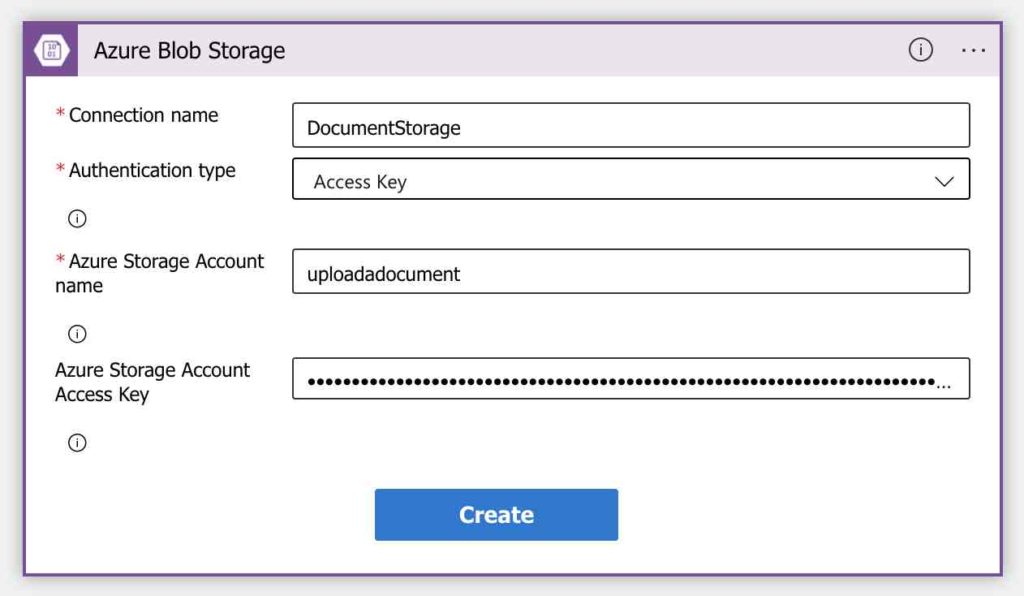Click the purple hexagon badge in the header
The width and height of the screenshot is (1024, 596).
tap(52, 50)
